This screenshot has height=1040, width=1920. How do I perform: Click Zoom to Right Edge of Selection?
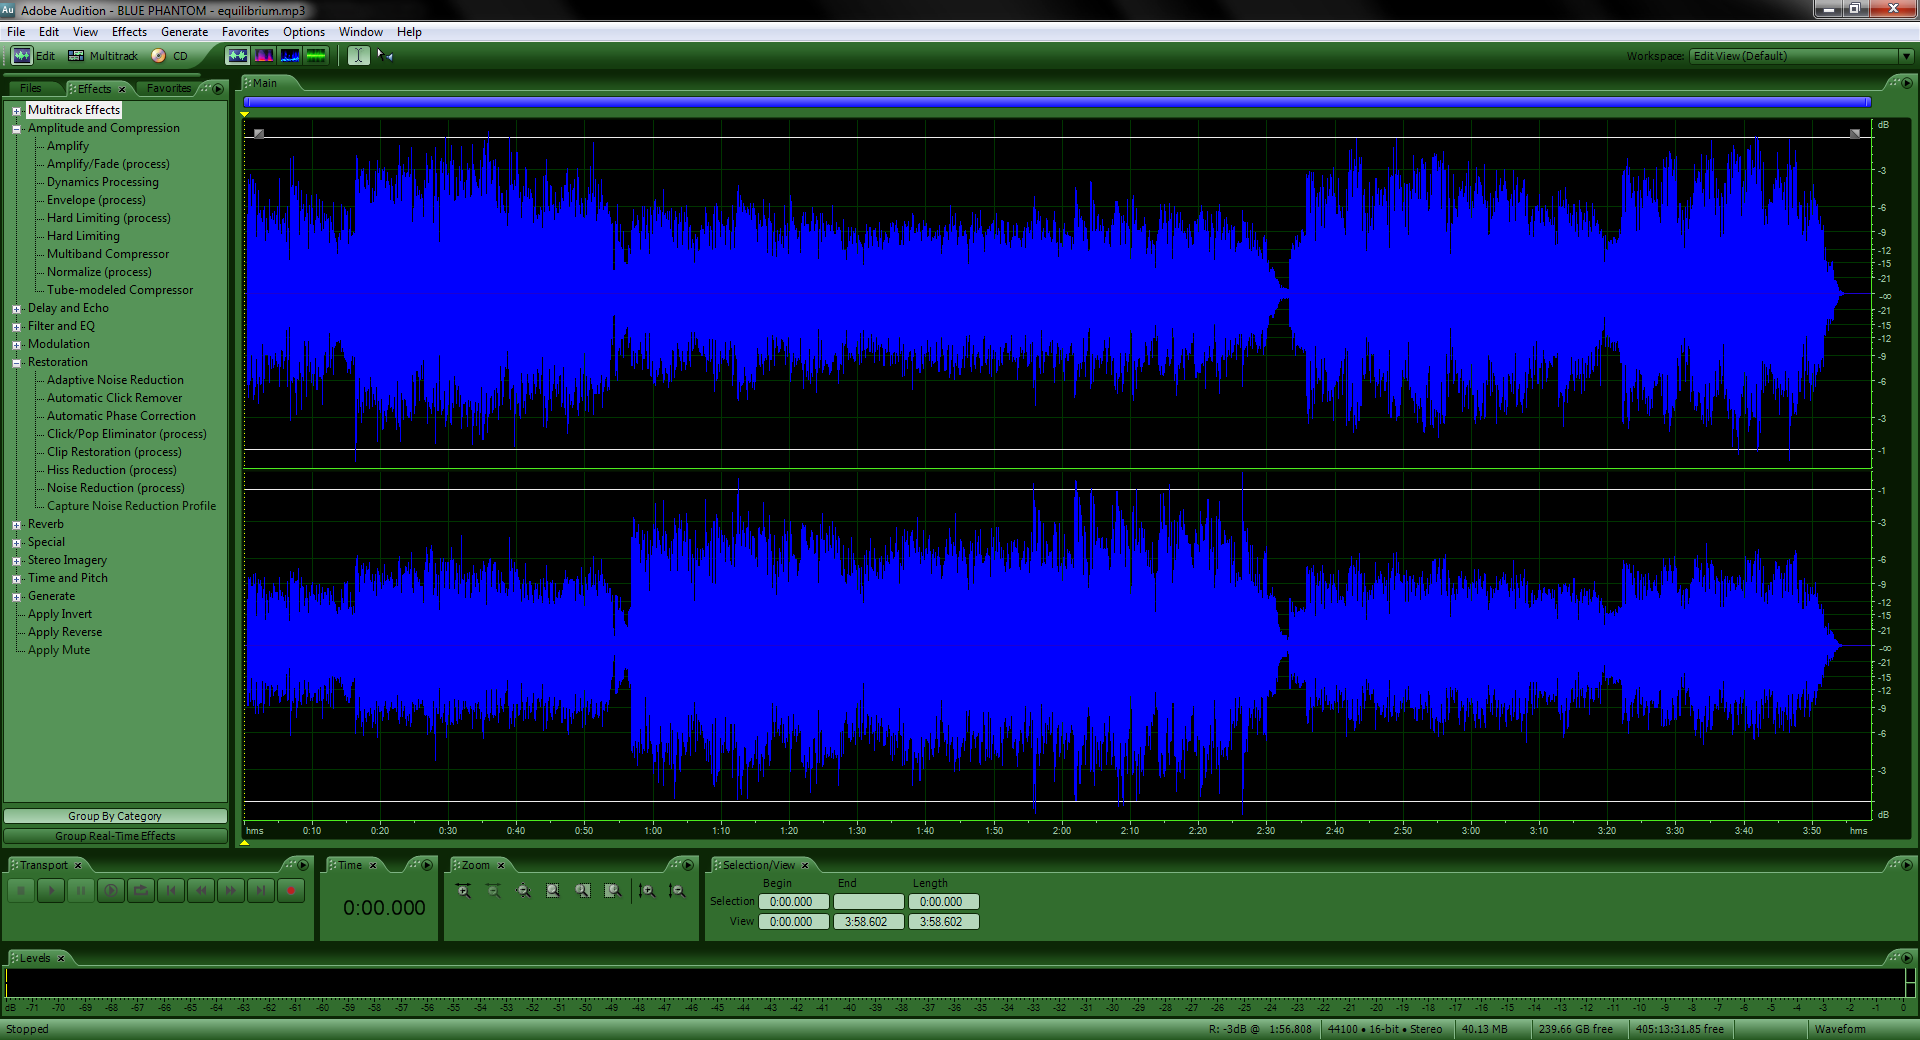click(613, 890)
